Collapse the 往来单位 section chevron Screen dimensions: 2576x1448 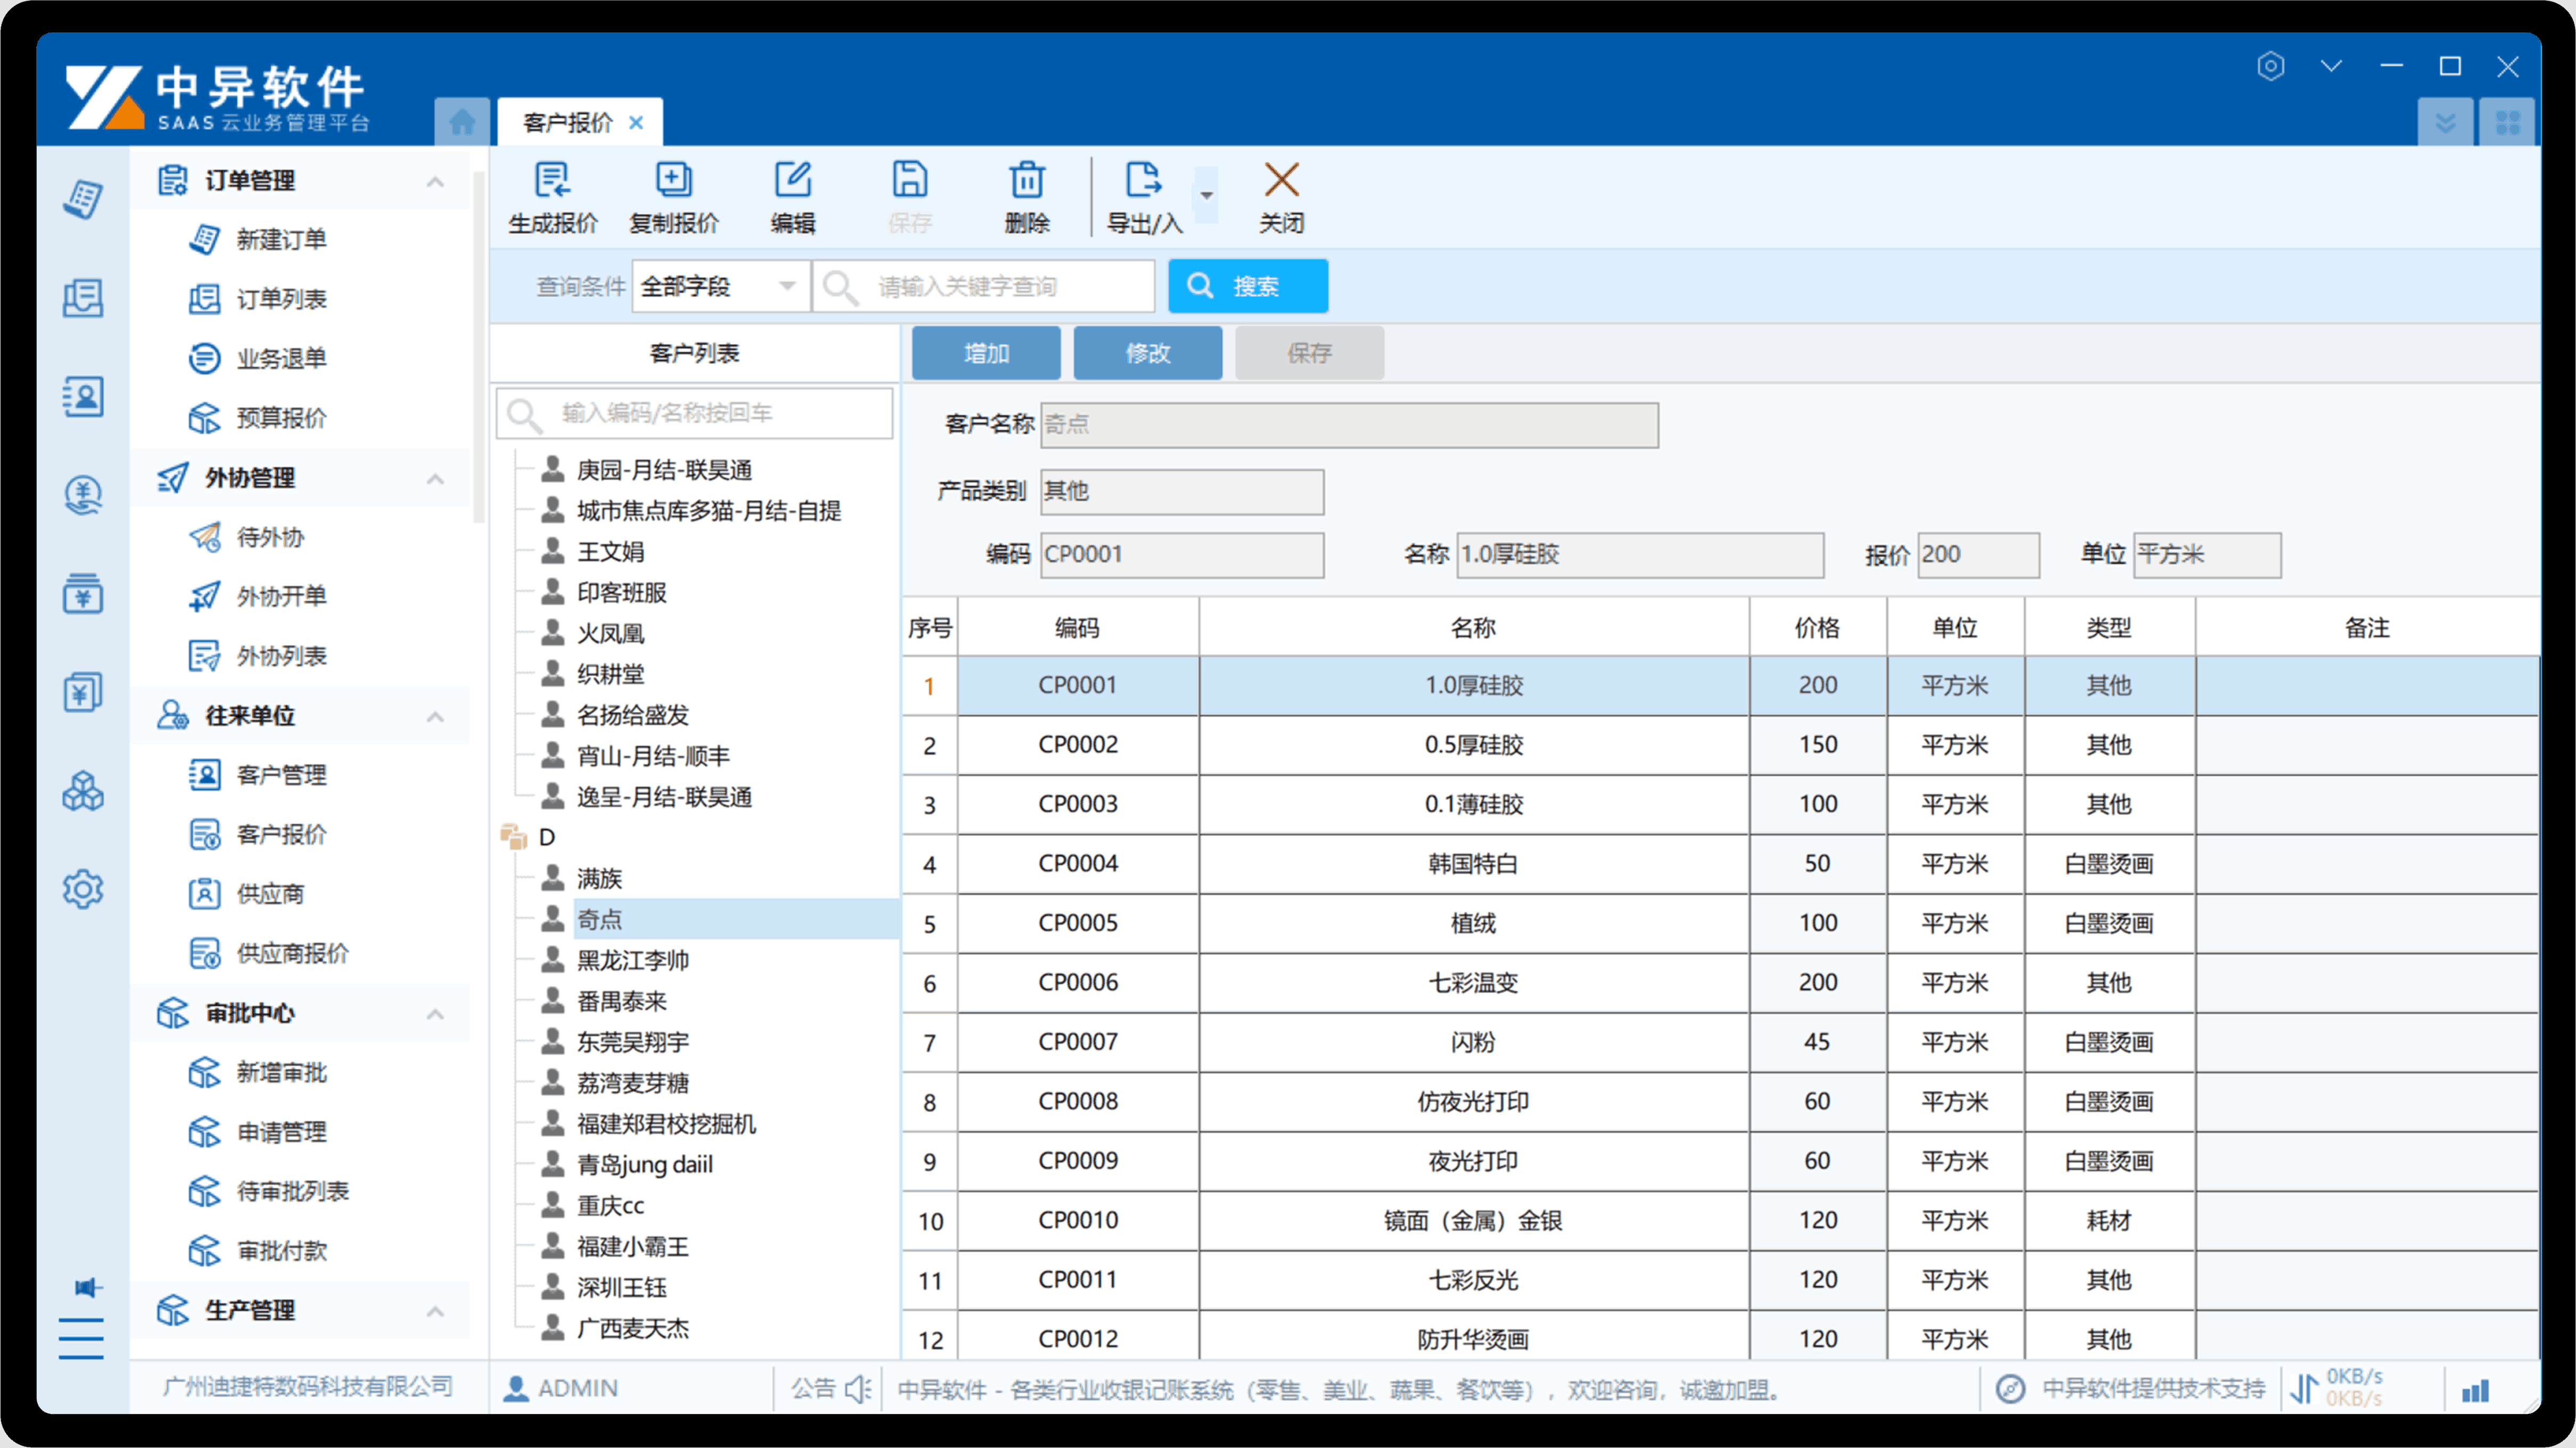(x=435, y=717)
